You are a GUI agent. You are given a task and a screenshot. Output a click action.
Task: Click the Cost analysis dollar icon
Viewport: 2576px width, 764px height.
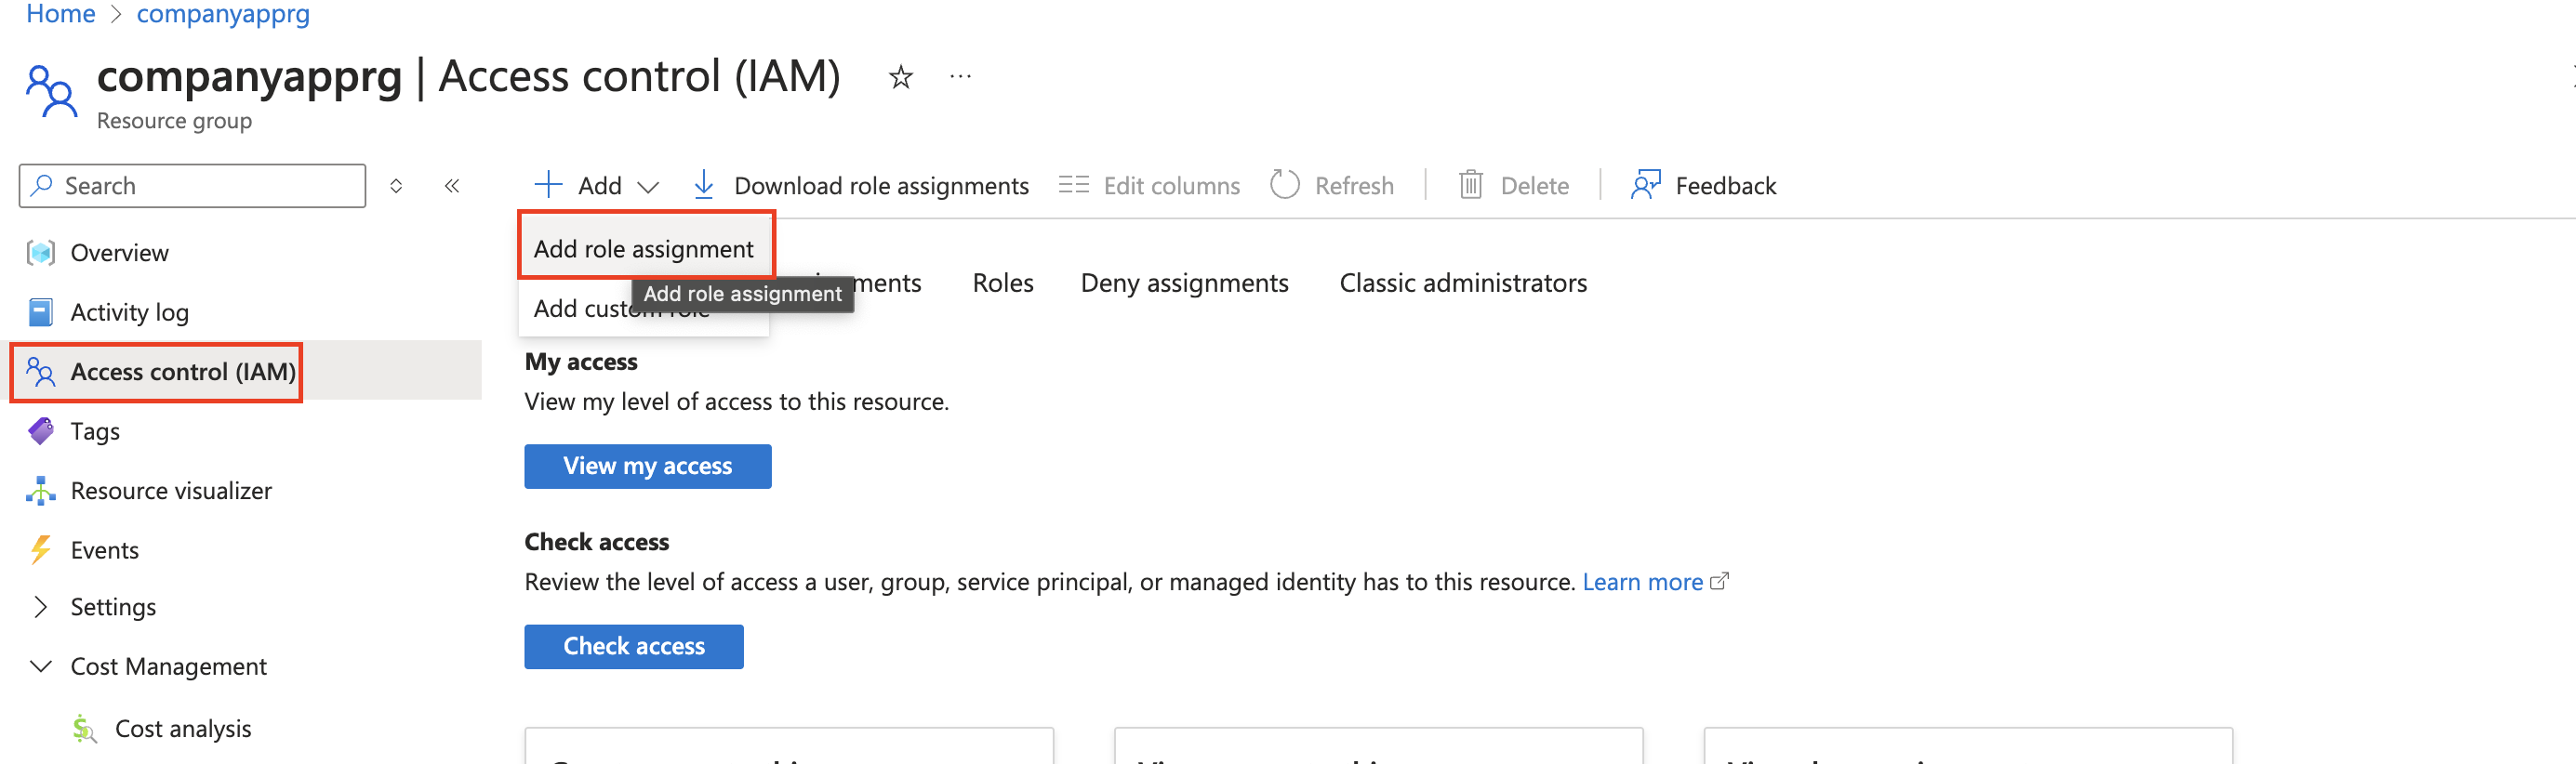click(85, 729)
